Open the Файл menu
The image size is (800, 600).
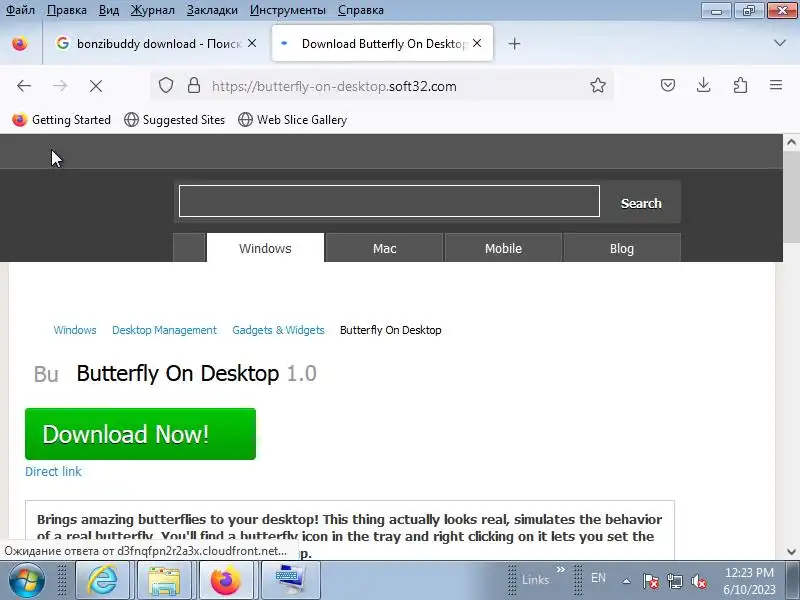tap(20, 10)
